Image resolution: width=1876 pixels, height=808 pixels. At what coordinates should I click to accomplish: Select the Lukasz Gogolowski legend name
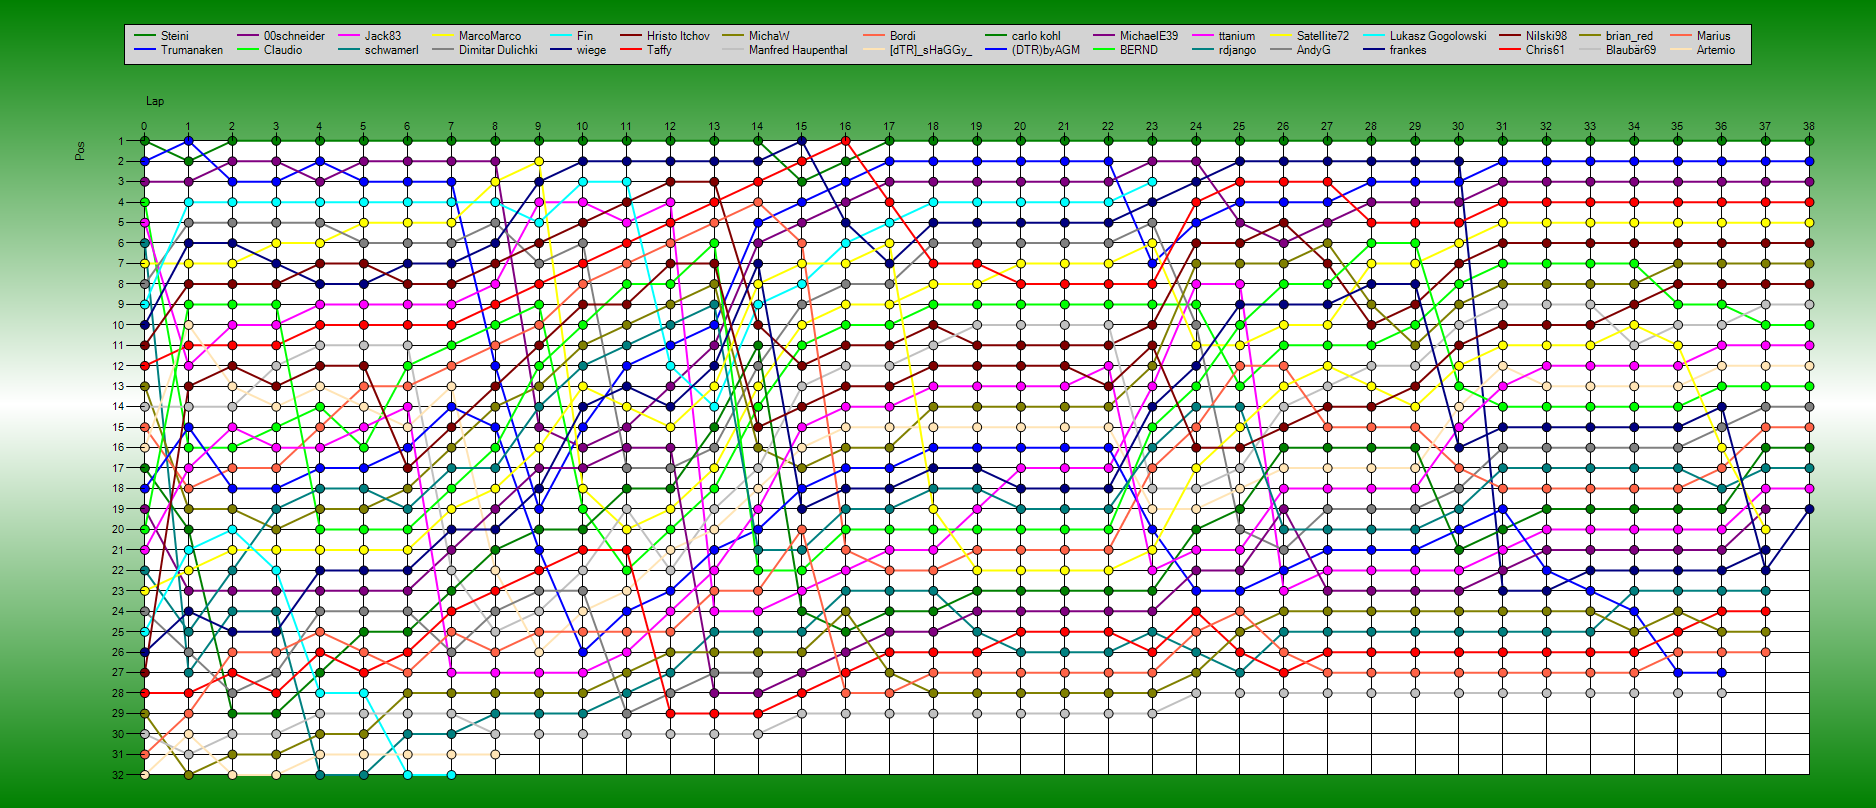(x=1438, y=36)
